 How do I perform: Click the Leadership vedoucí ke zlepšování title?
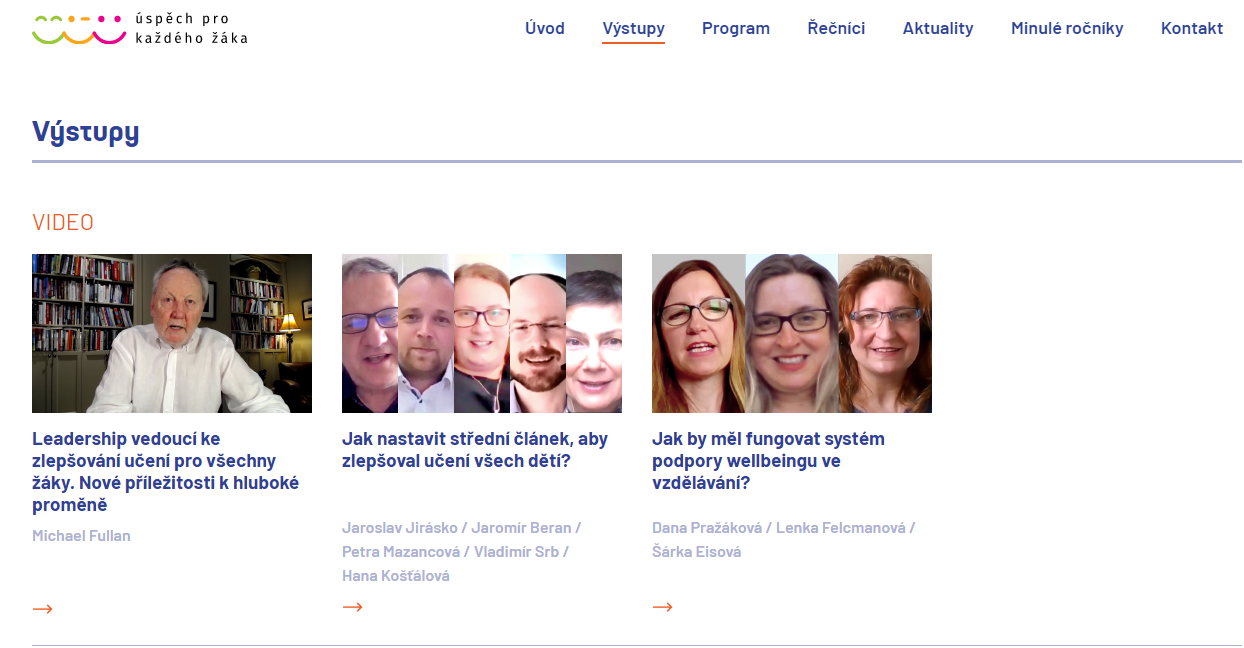(x=167, y=472)
